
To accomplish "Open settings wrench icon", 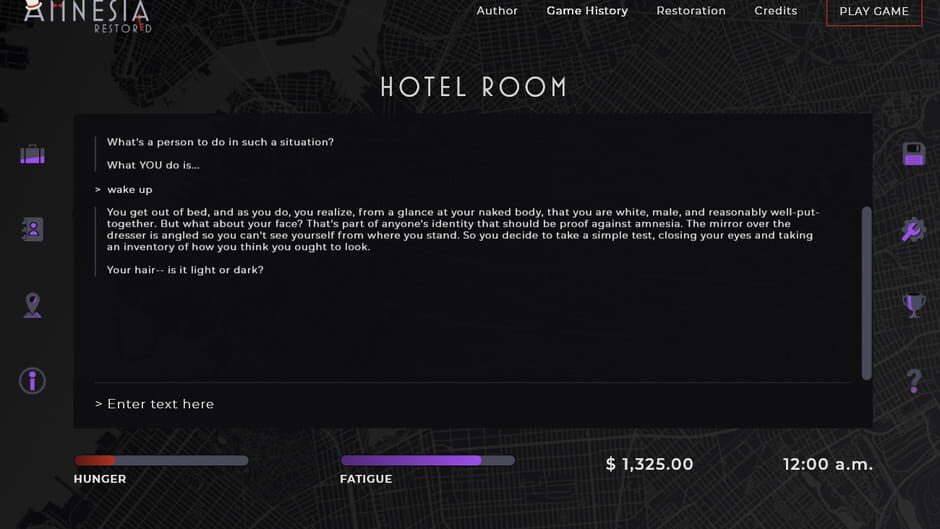I will (x=913, y=230).
